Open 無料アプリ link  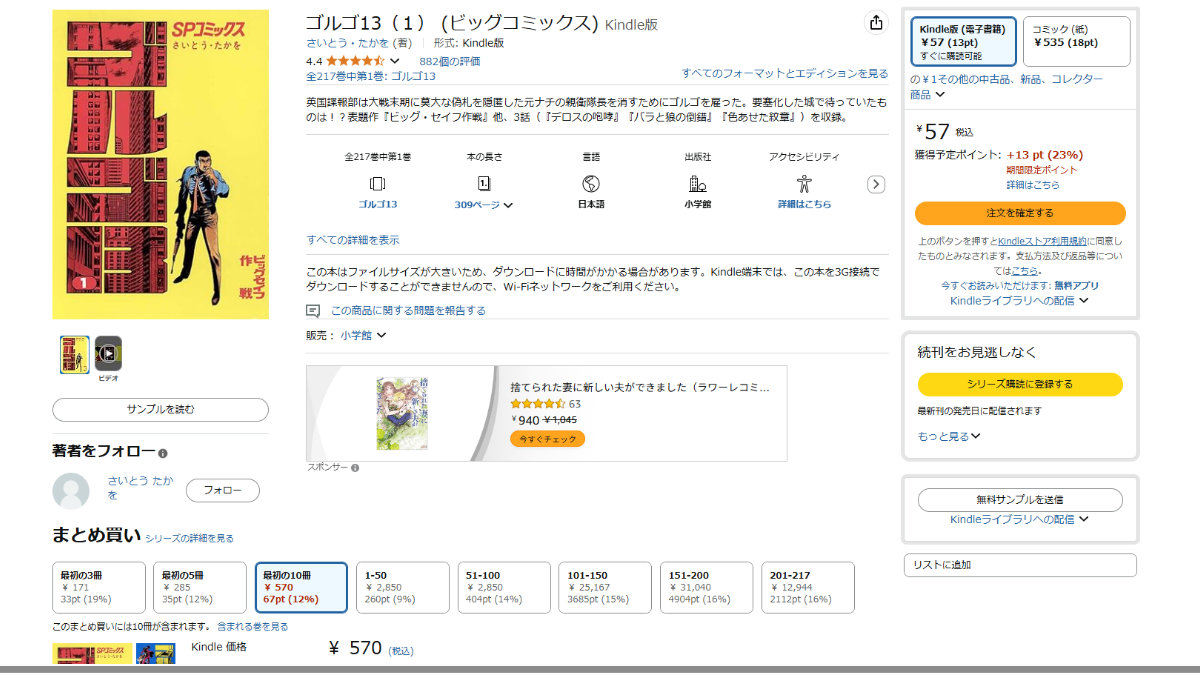(x=1076, y=285)
